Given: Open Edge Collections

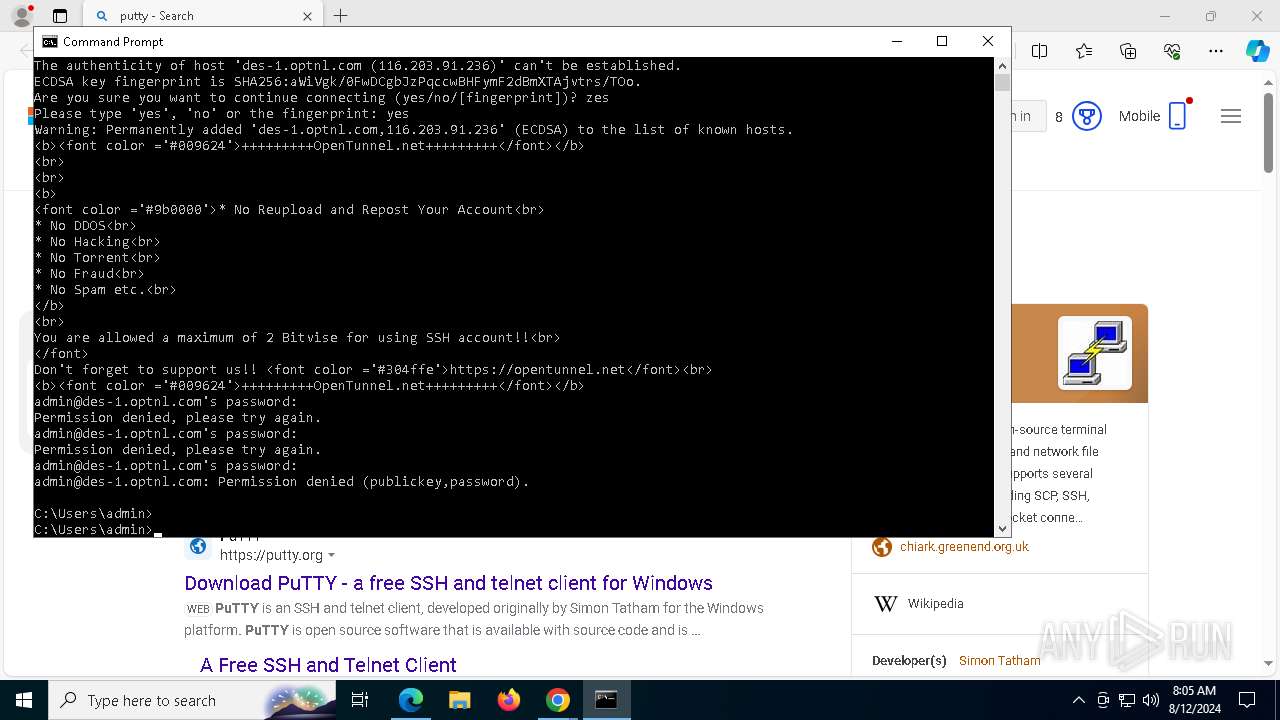Looking at the screenshot, I should point(1128,51).
